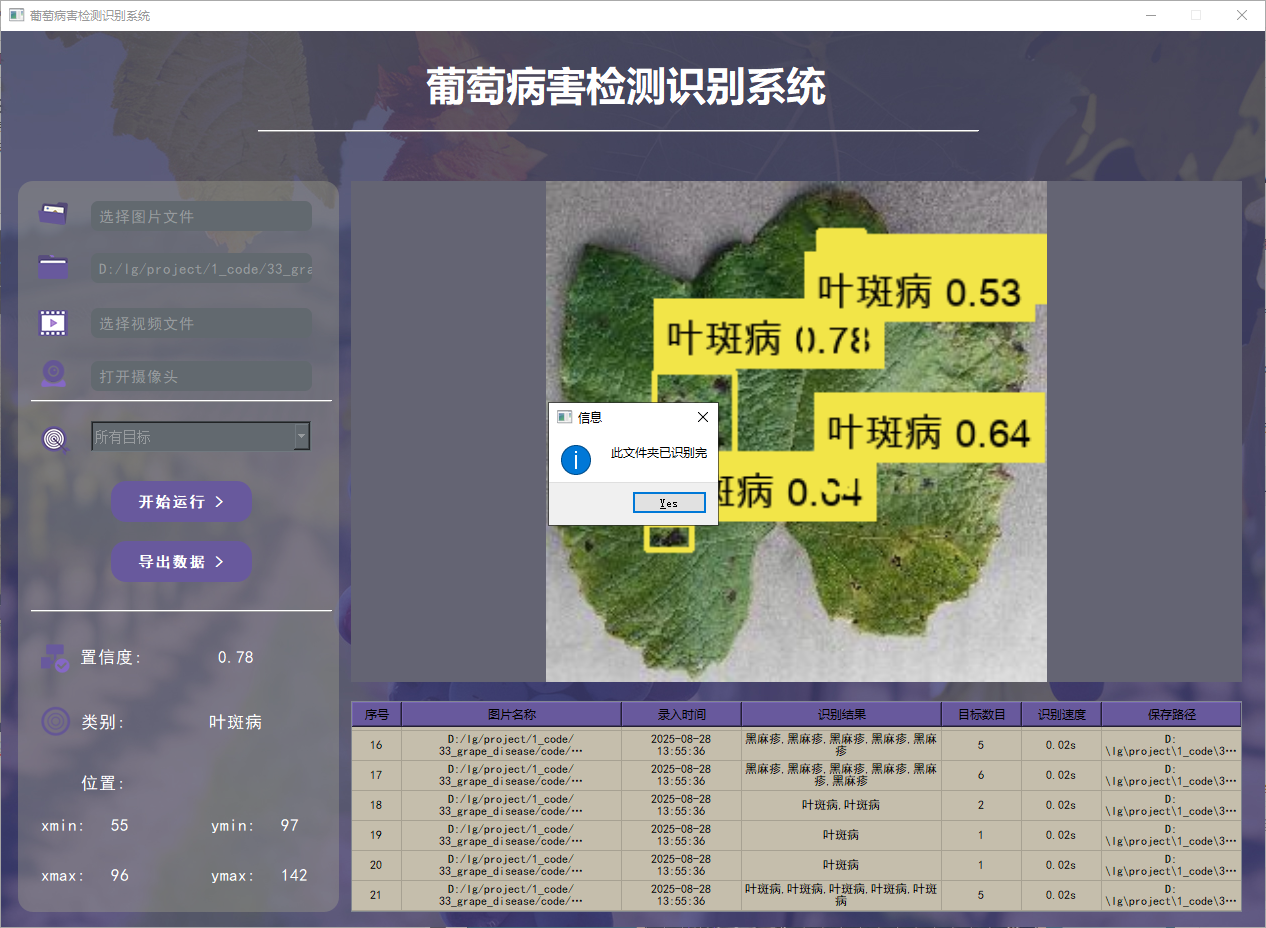Click the blue info icon in dialog
1266x928 pixels.
(x=576, y=460)
